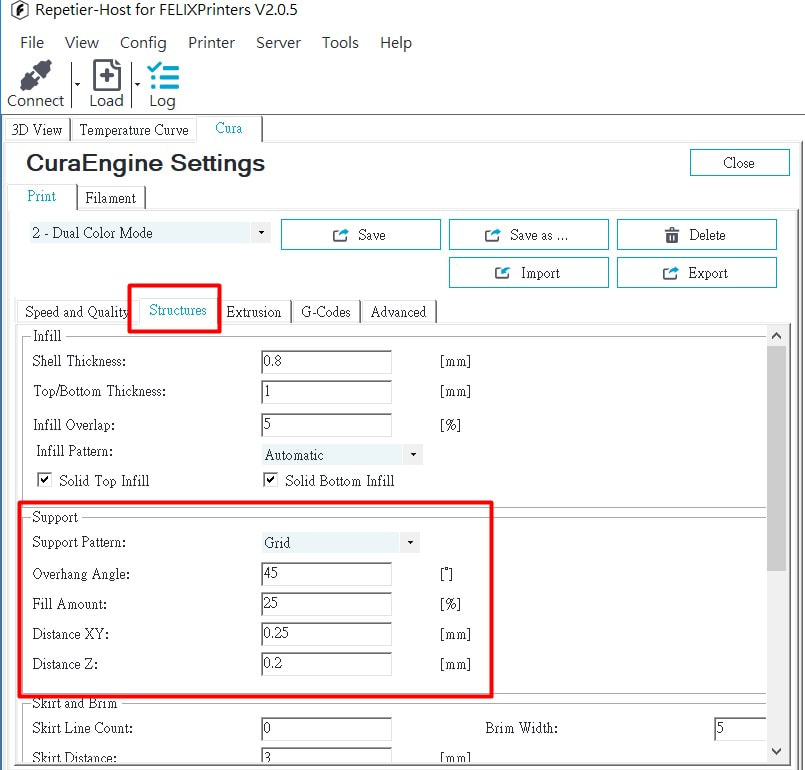Click the Overhang Angle input field
805x770 pixels.
click(x=326, y=574)
